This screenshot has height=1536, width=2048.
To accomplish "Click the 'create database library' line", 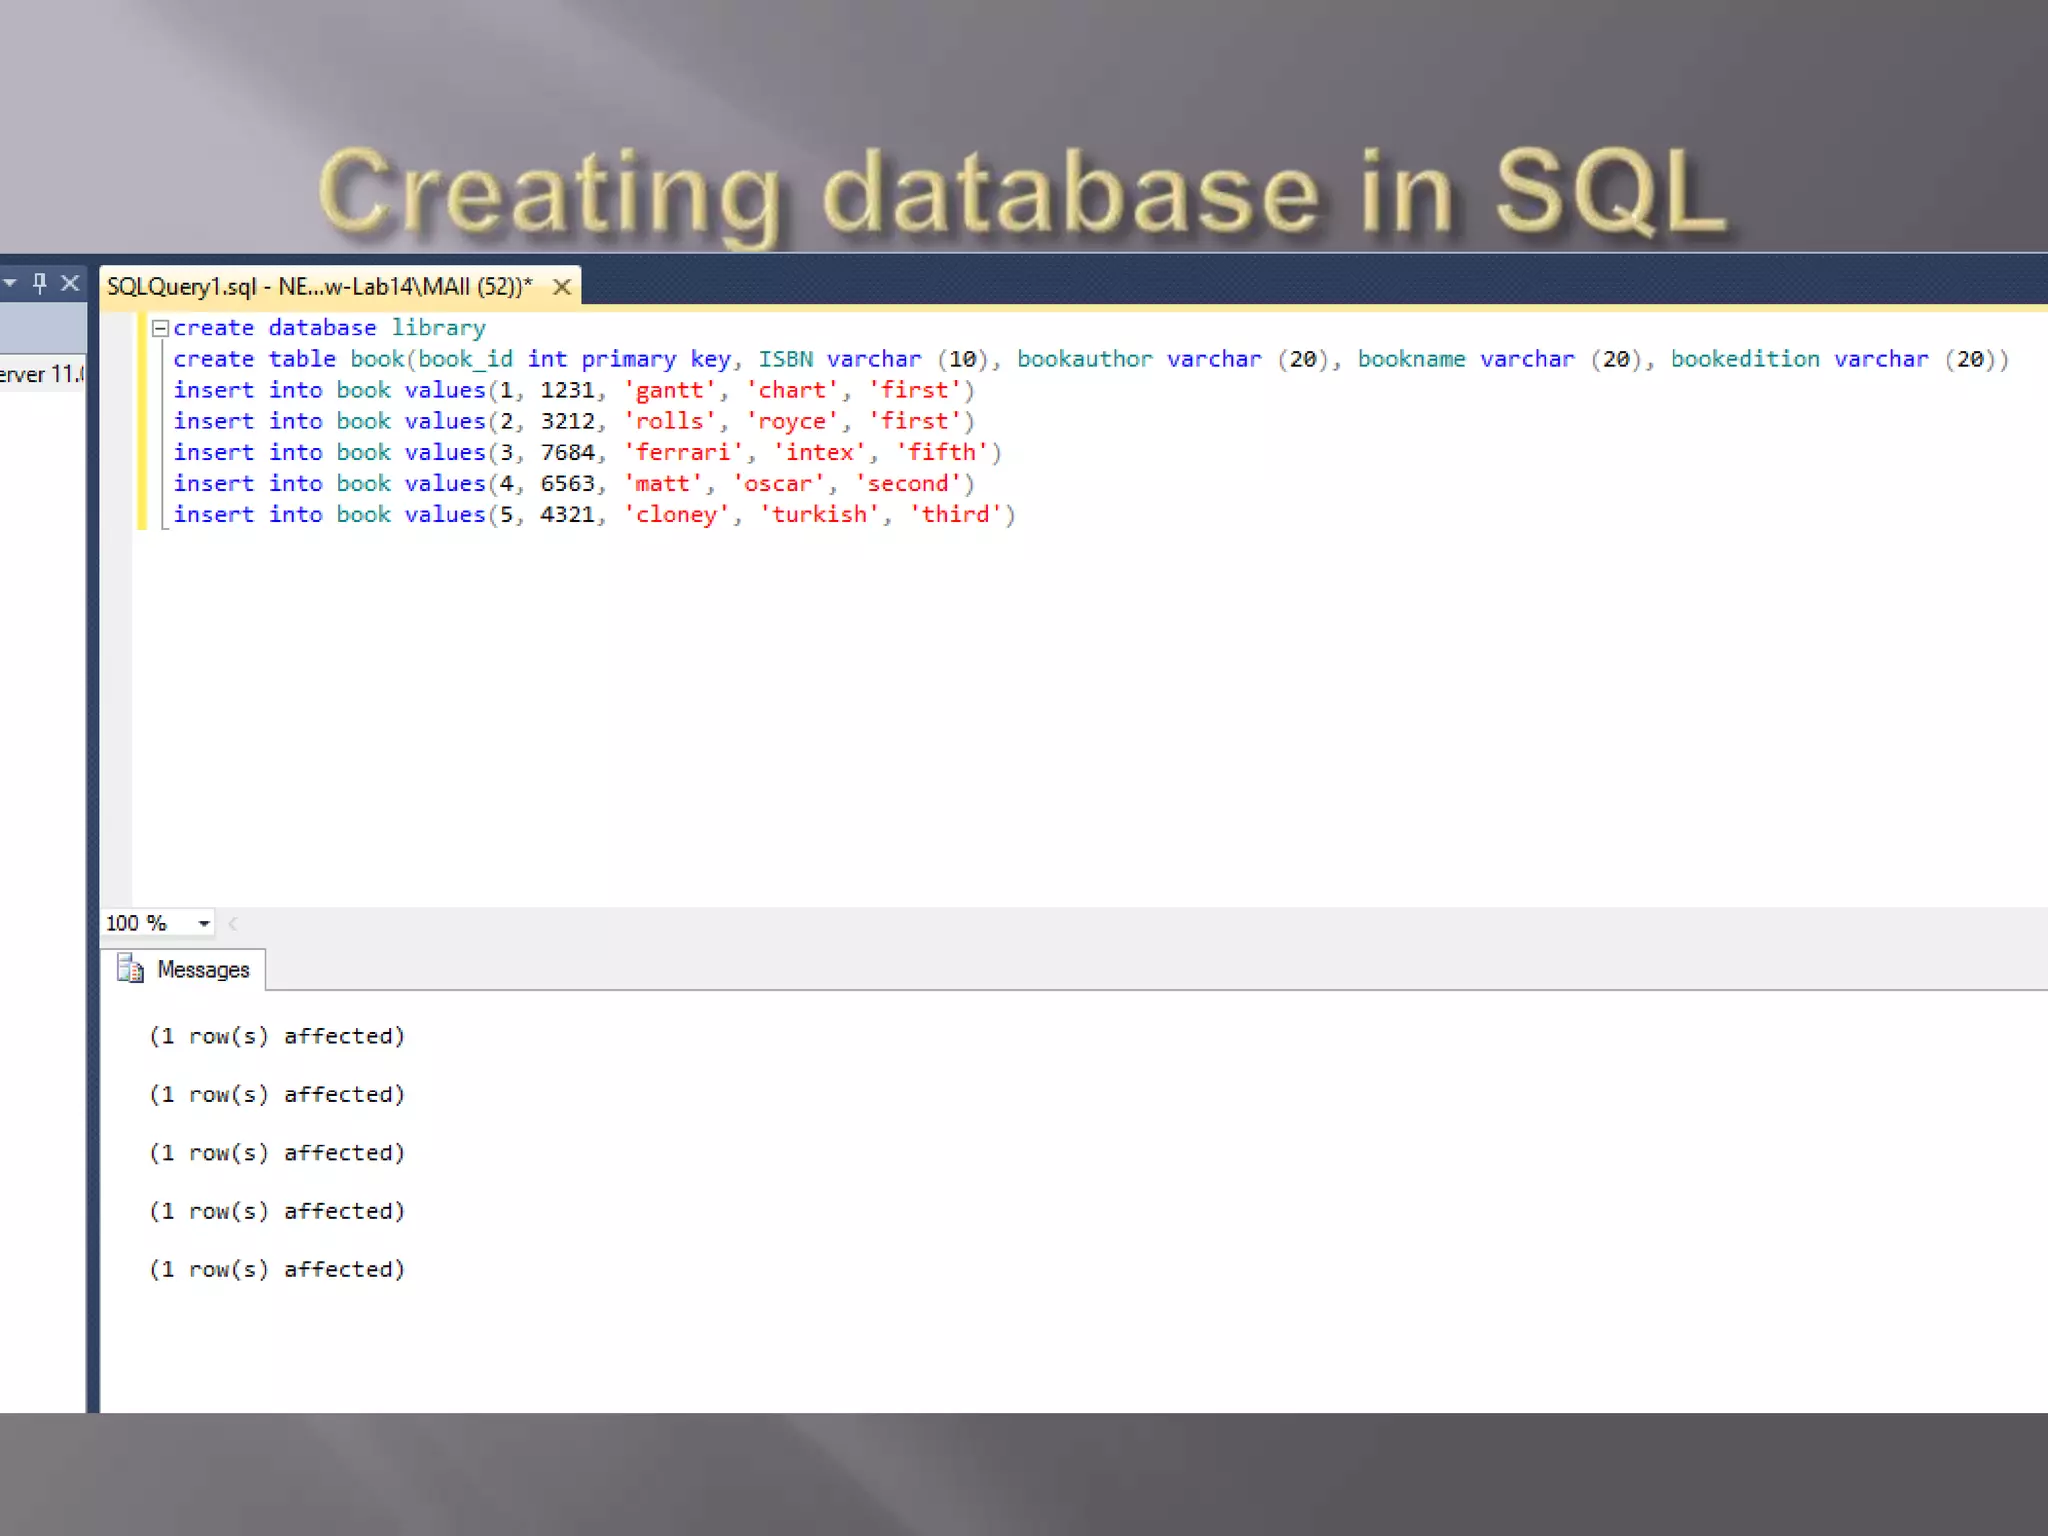I will coord(330,328).
